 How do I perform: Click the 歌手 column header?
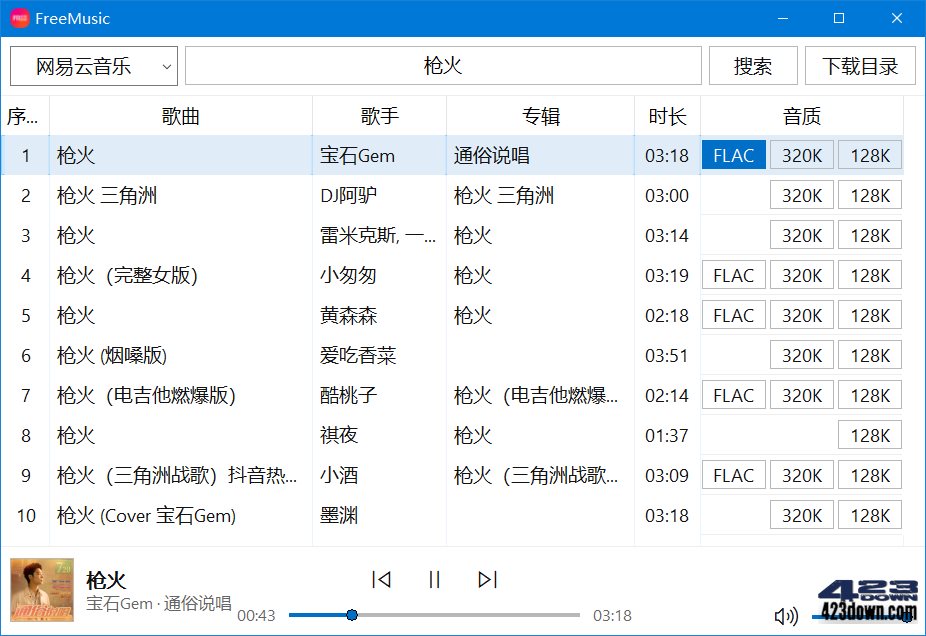(379, 116)
